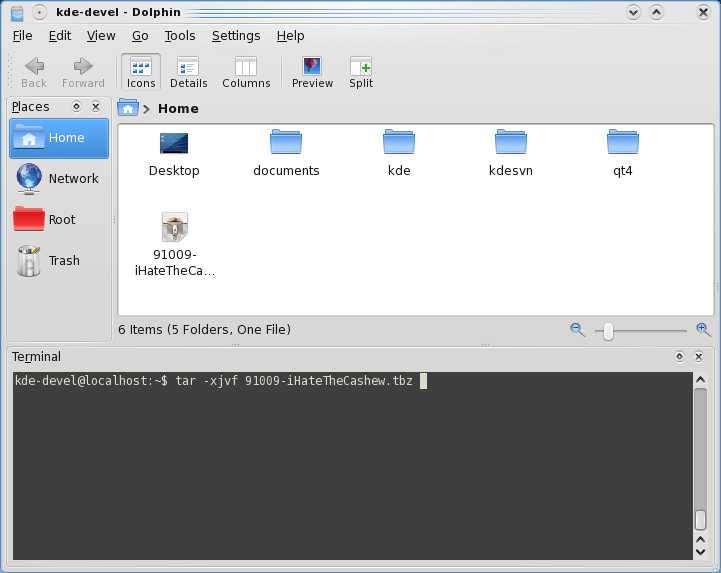Select Network in Places panel

[x=59, y=179]
